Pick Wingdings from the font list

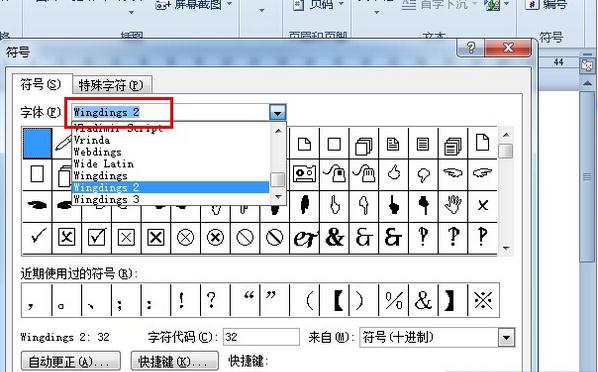pyautogui.click(x=170, y=176)
